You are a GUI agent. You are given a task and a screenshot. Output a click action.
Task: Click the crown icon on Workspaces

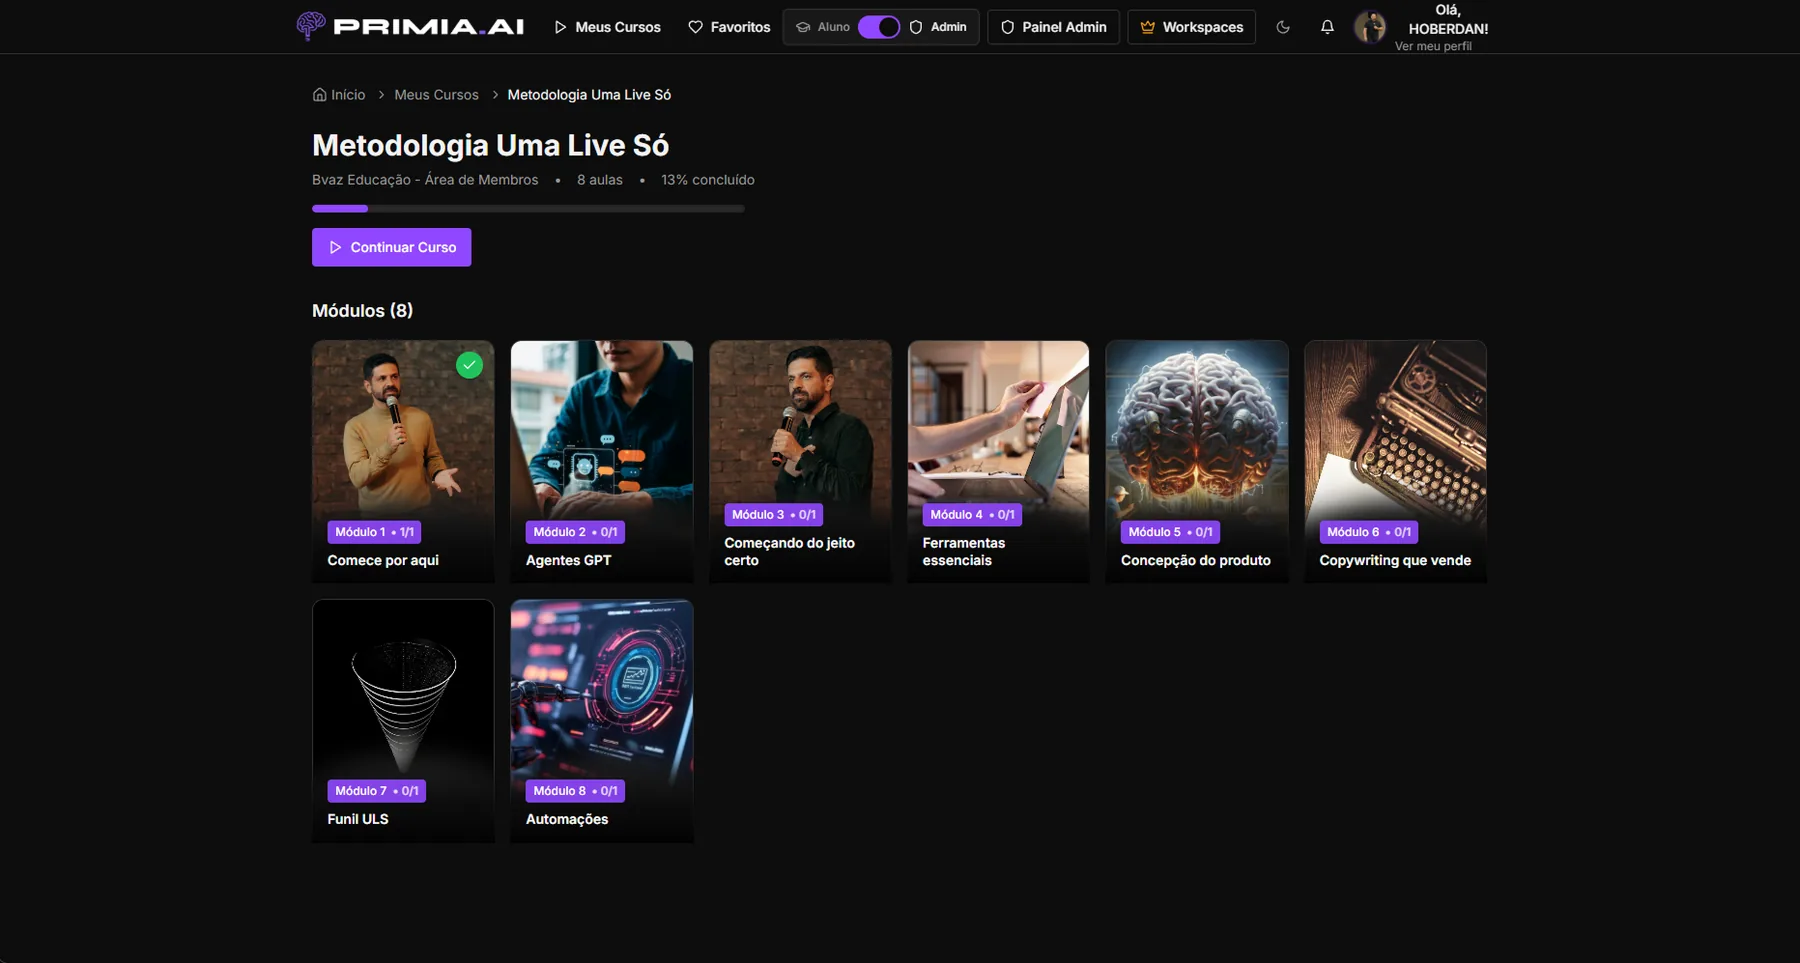(x=1148, y=27)
